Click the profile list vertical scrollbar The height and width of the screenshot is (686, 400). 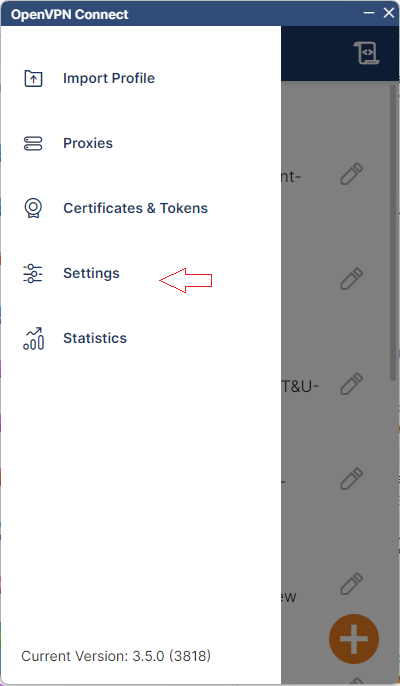click(393, 233)
